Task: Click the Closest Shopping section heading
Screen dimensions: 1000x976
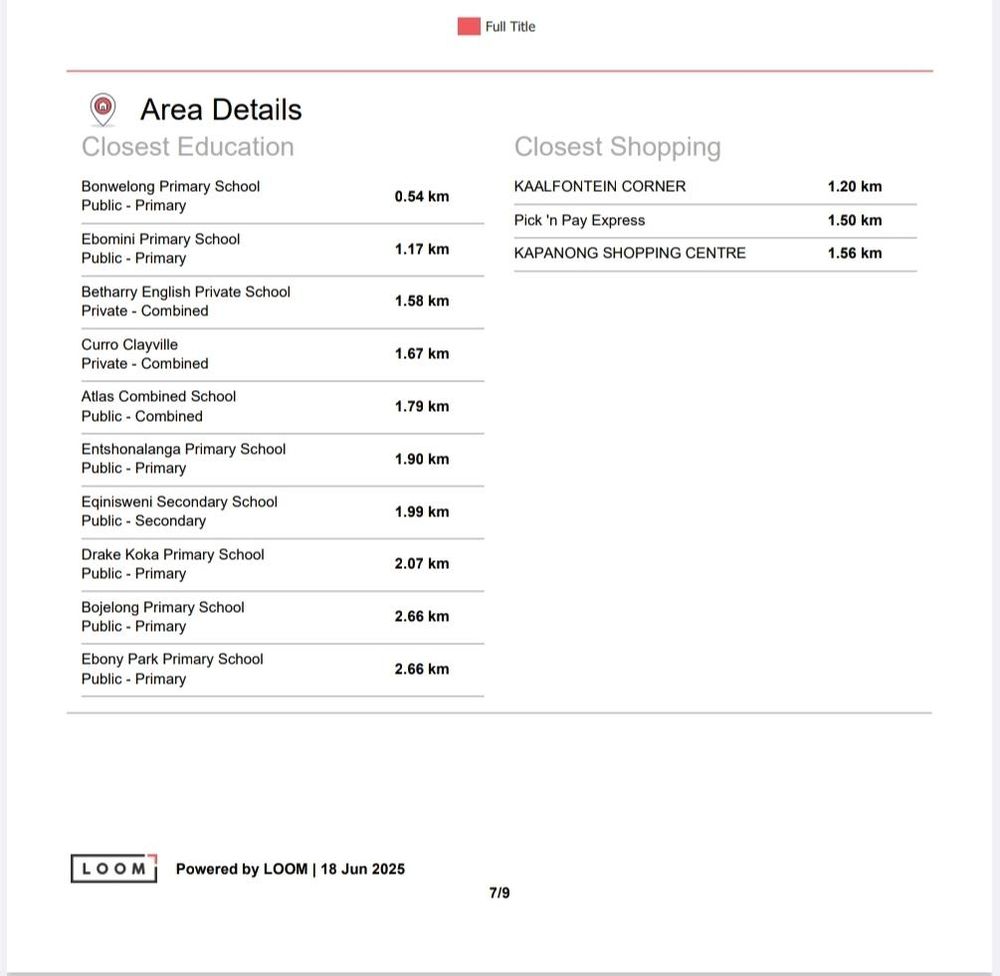Action: click(x=617, y=147)
